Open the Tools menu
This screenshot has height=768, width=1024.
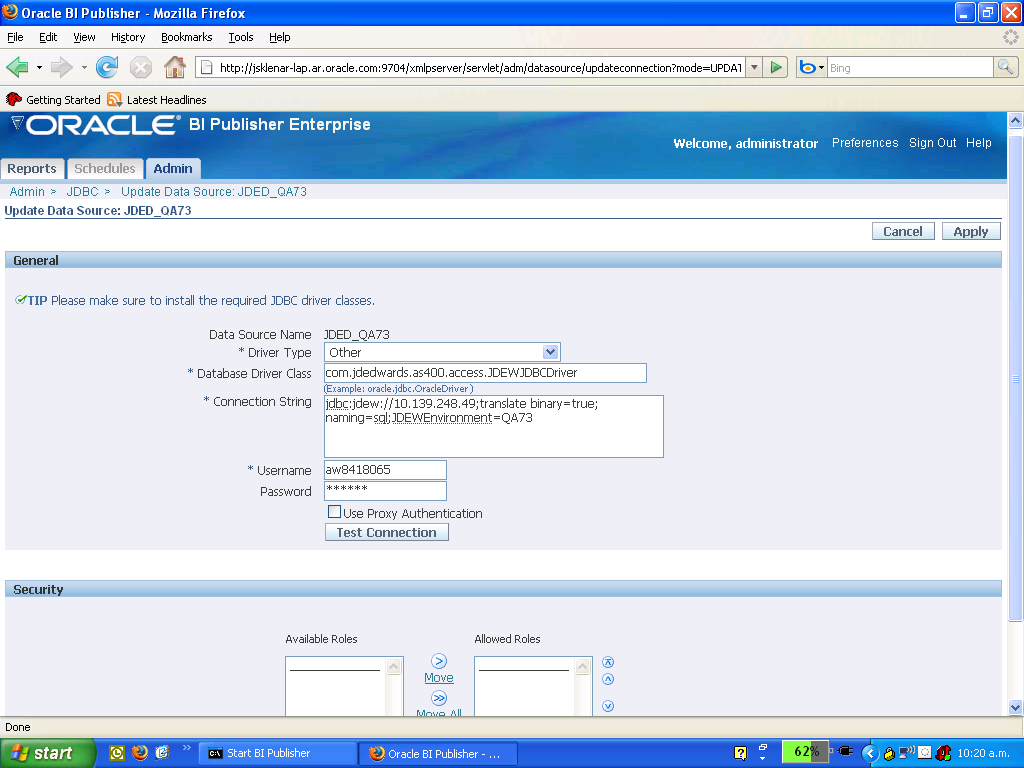[240, 37]
